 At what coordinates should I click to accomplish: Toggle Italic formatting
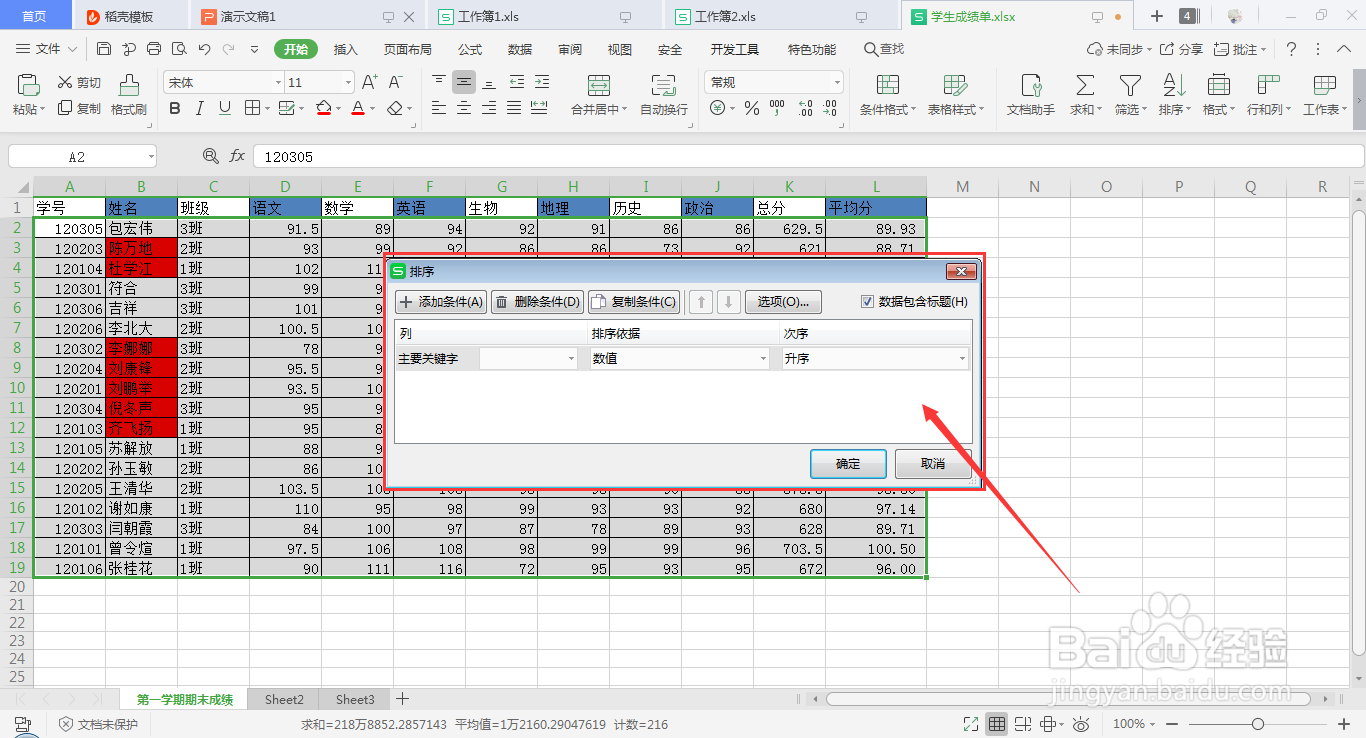200,108
